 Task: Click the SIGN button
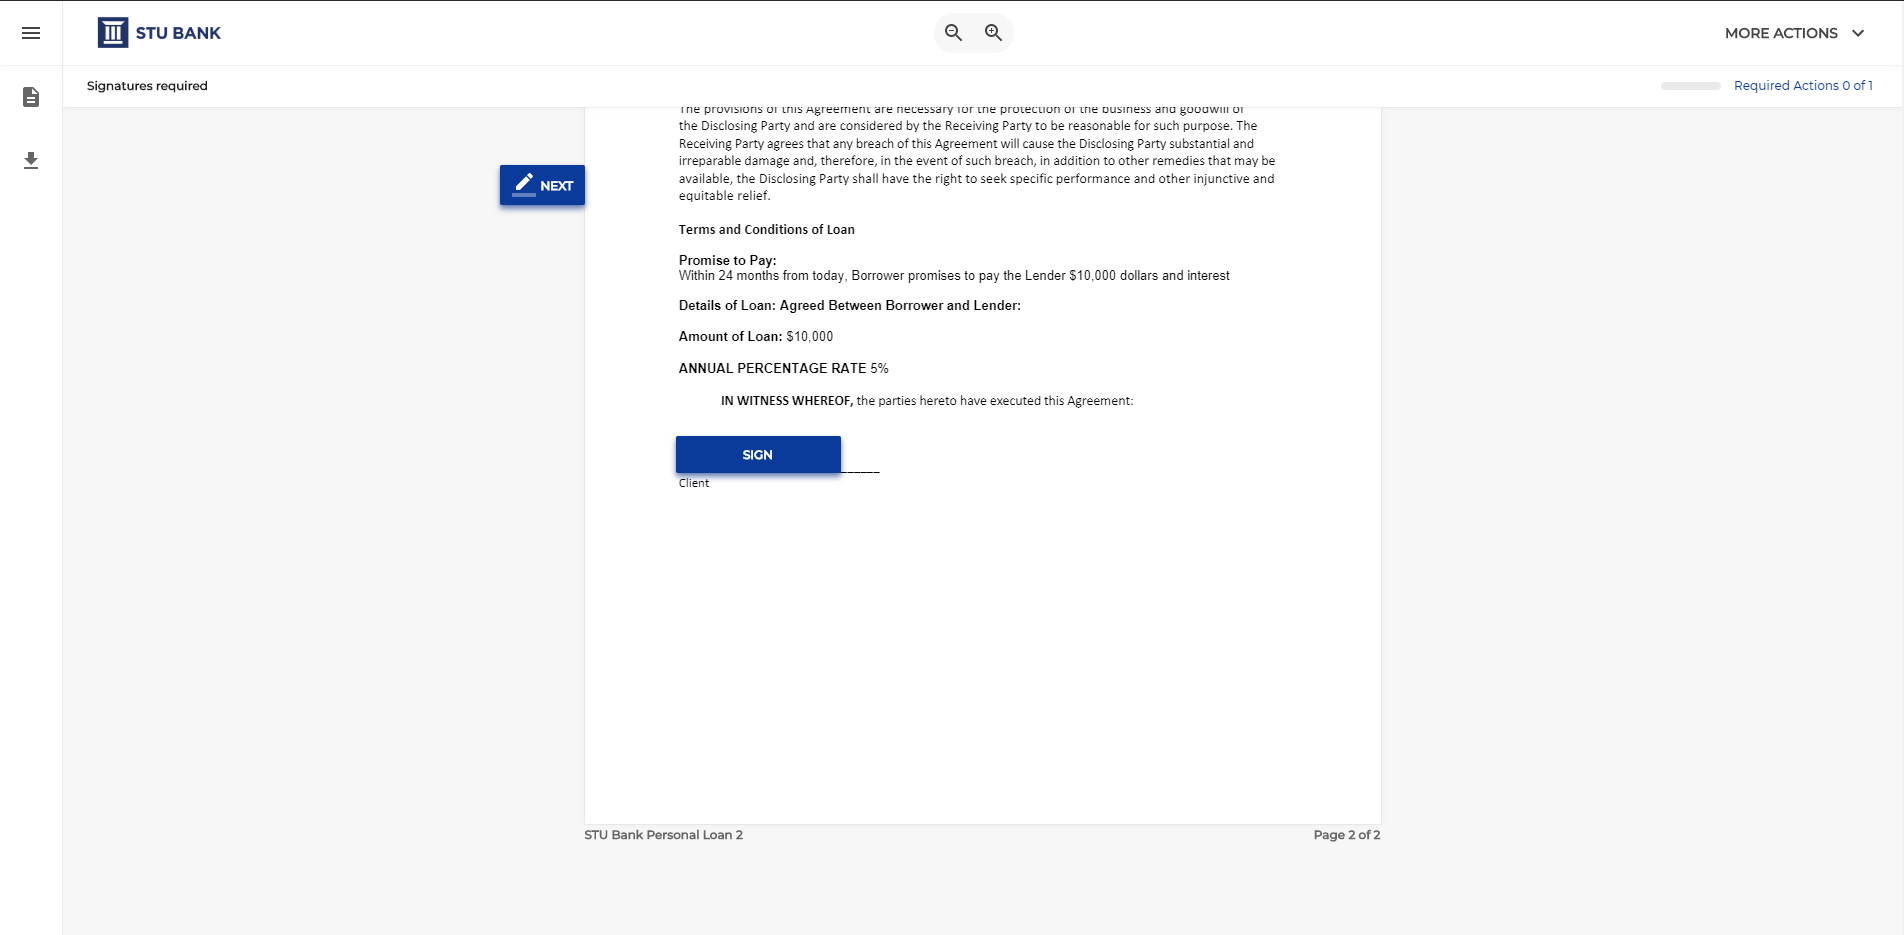tap(758, 454)
